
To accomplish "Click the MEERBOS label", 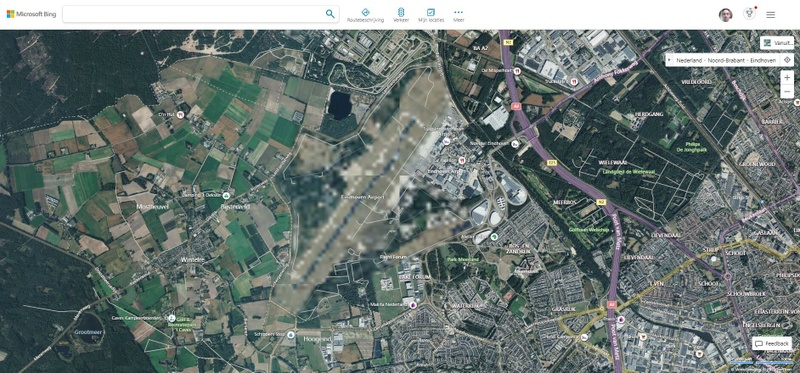I will point(564,203).
